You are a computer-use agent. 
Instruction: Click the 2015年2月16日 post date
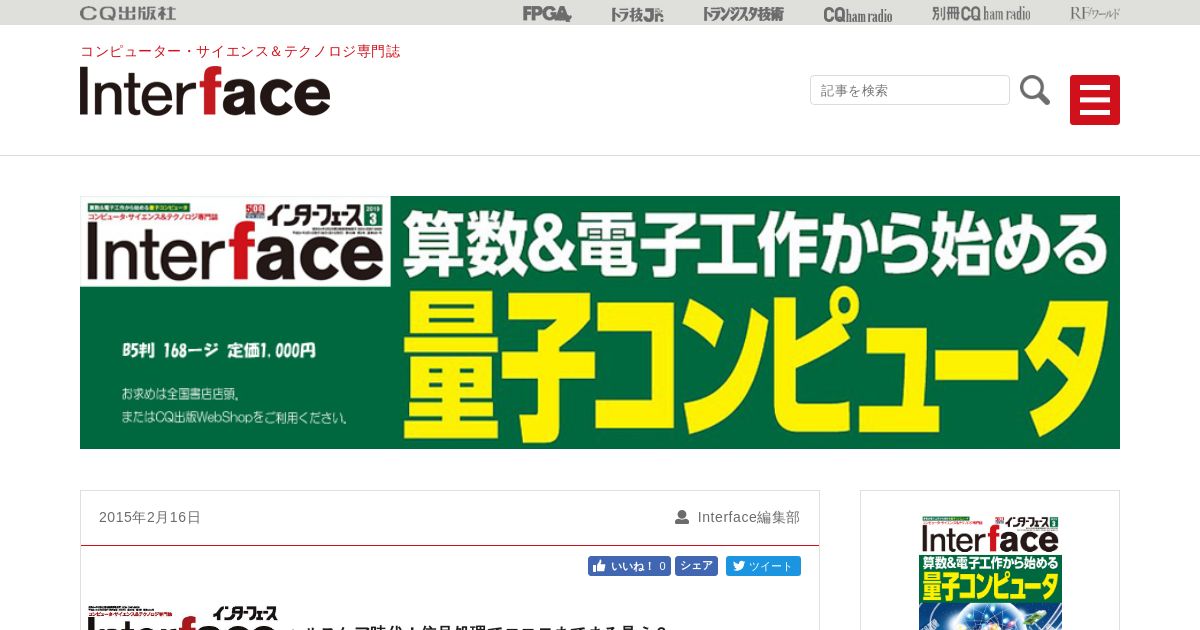[x=150, y=517]
